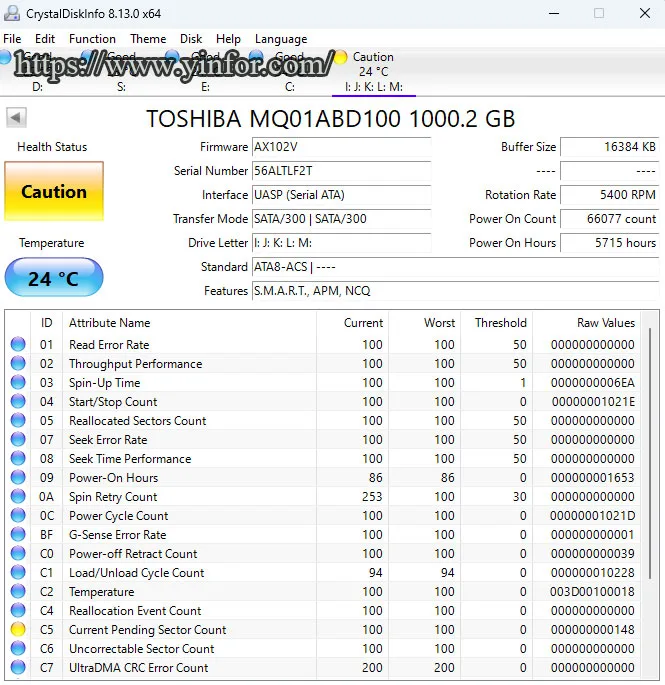Viewport: 665px width, 685px height.
Task: Switch to the E: drive tab
Action: (205, 72)
